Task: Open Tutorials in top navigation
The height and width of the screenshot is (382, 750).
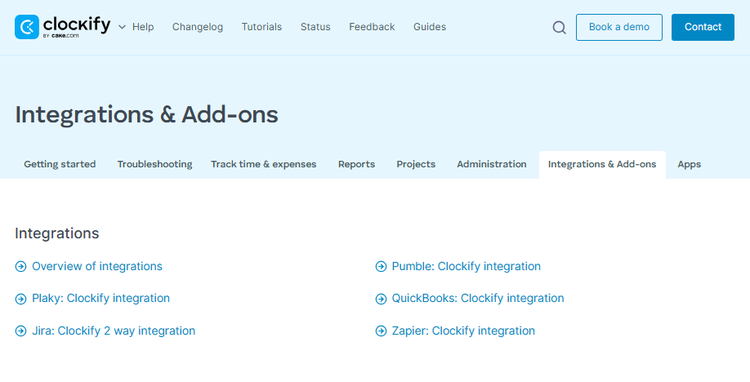Action: pos(262,27)
